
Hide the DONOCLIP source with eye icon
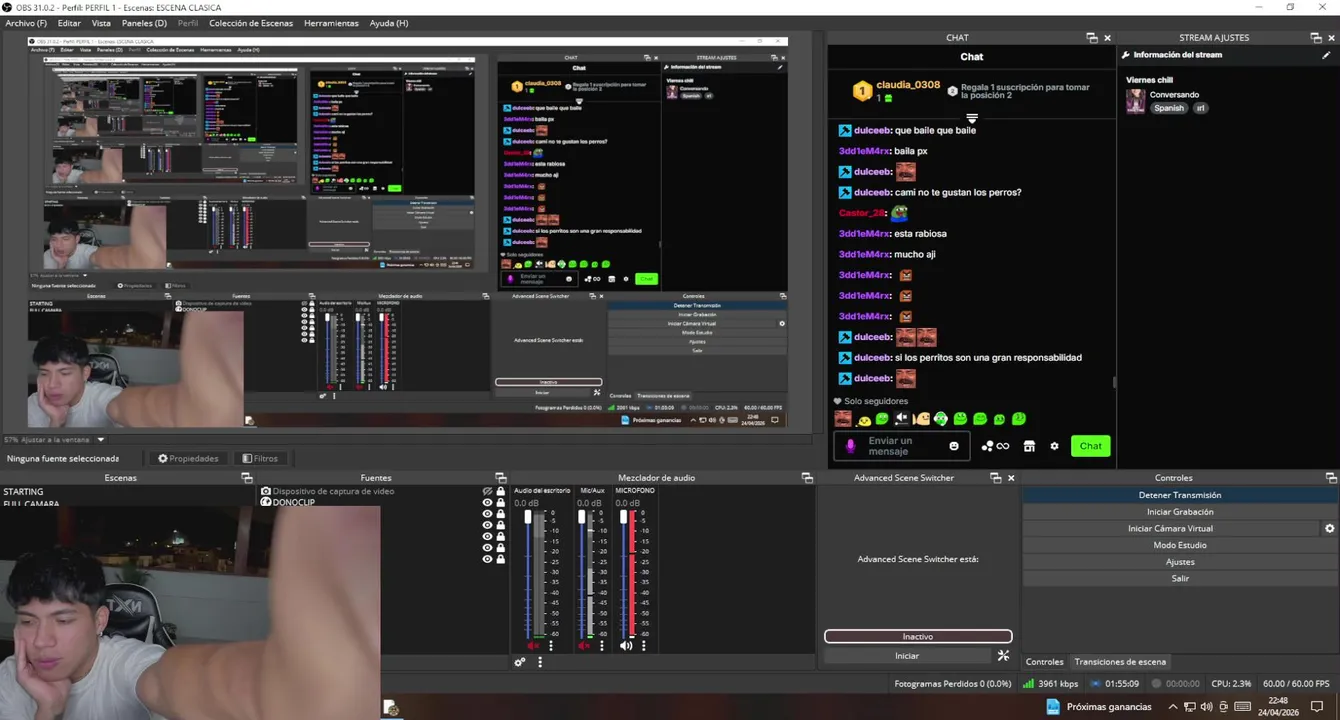[x=488, y=502]
